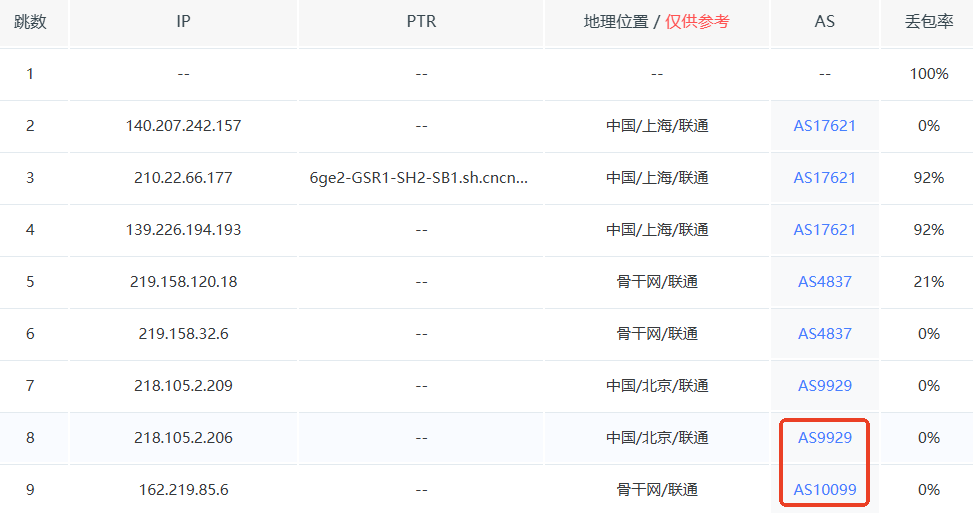Click IP address 219.158.120.18

coord(183,282)
